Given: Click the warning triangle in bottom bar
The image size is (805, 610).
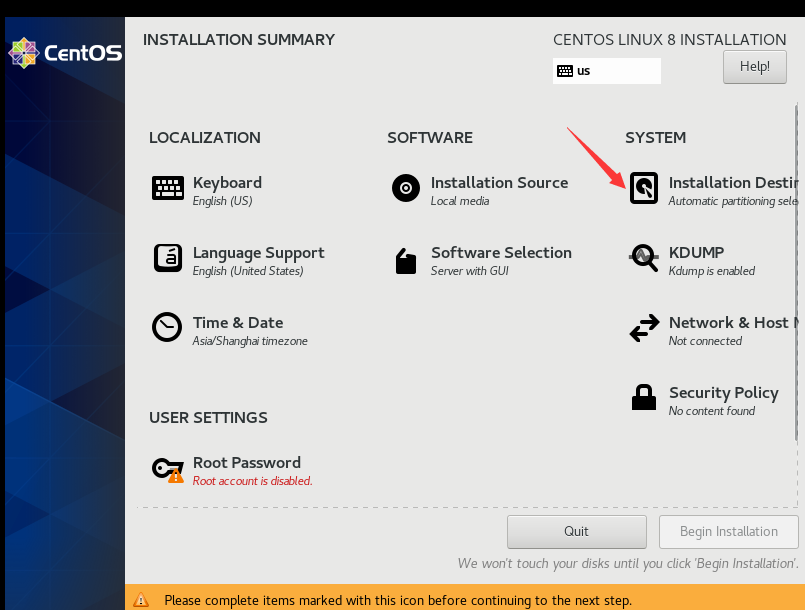Looking at the screenshot, I should coord(141,599).
